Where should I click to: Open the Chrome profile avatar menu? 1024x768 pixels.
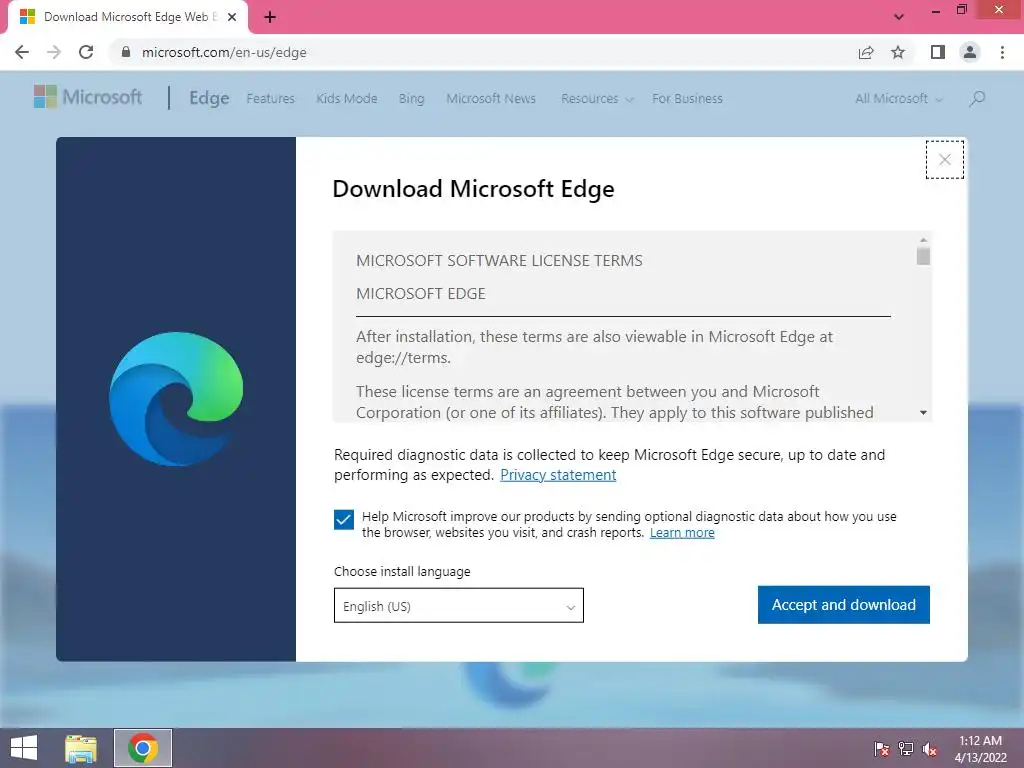coord(970,52)
